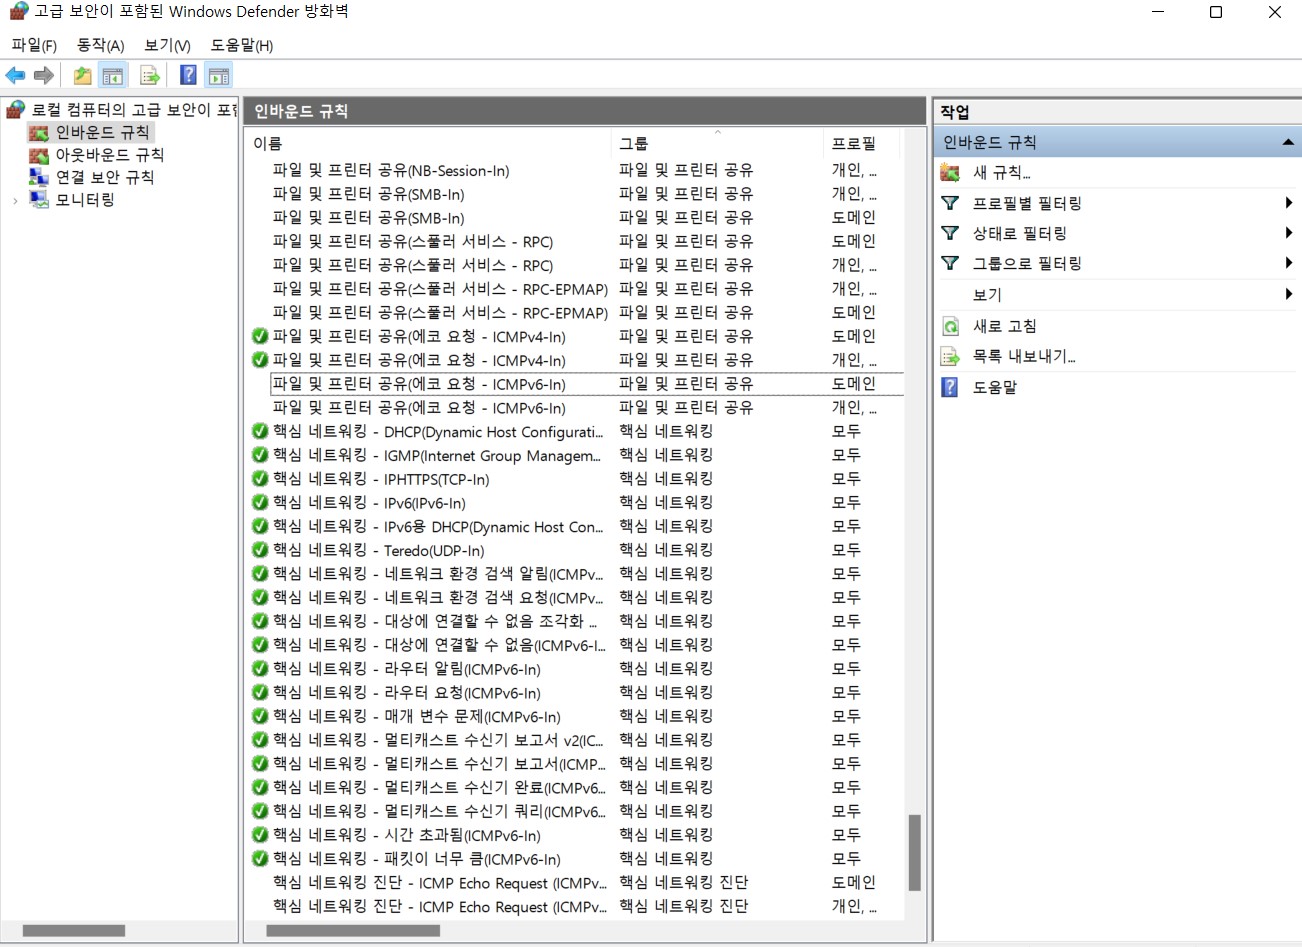The width and height of the screenshot is (1302, 947).
Task: Click the 새 규칙 icon in actions pane
Action: (950, 172)
